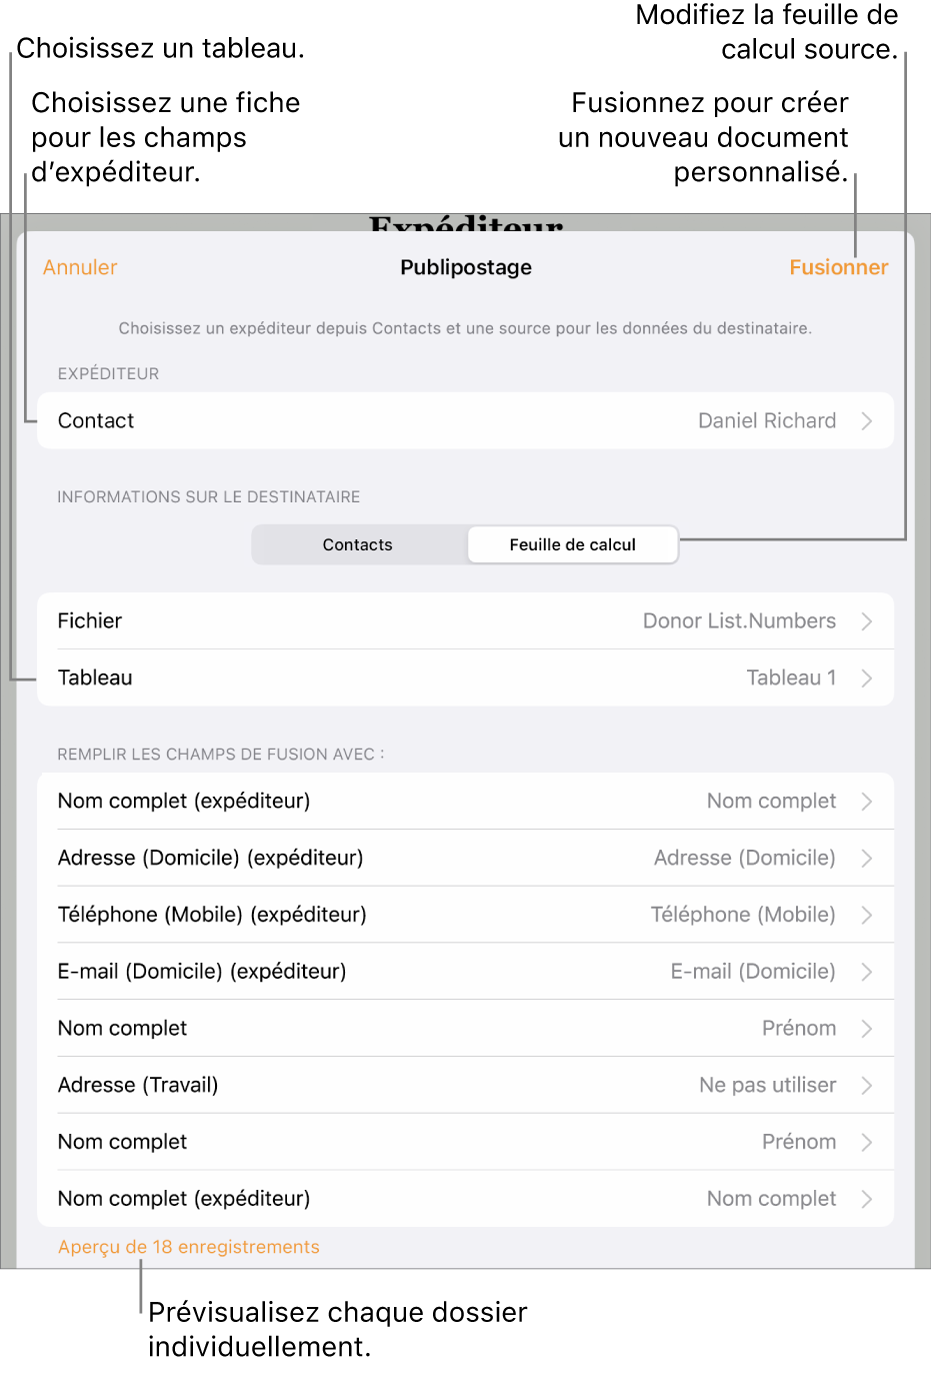Tap the Daniel Richard sender value

pyautogui.click(x=767, y=420)
